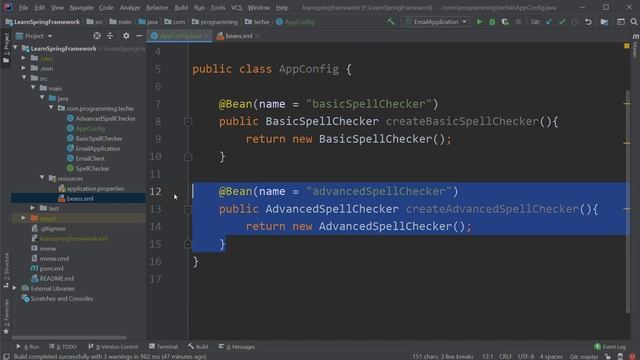Image resolution: width=640 pixels, height=360 pixels.
Task: Open run anything window icon
Action: pos(620,22)
